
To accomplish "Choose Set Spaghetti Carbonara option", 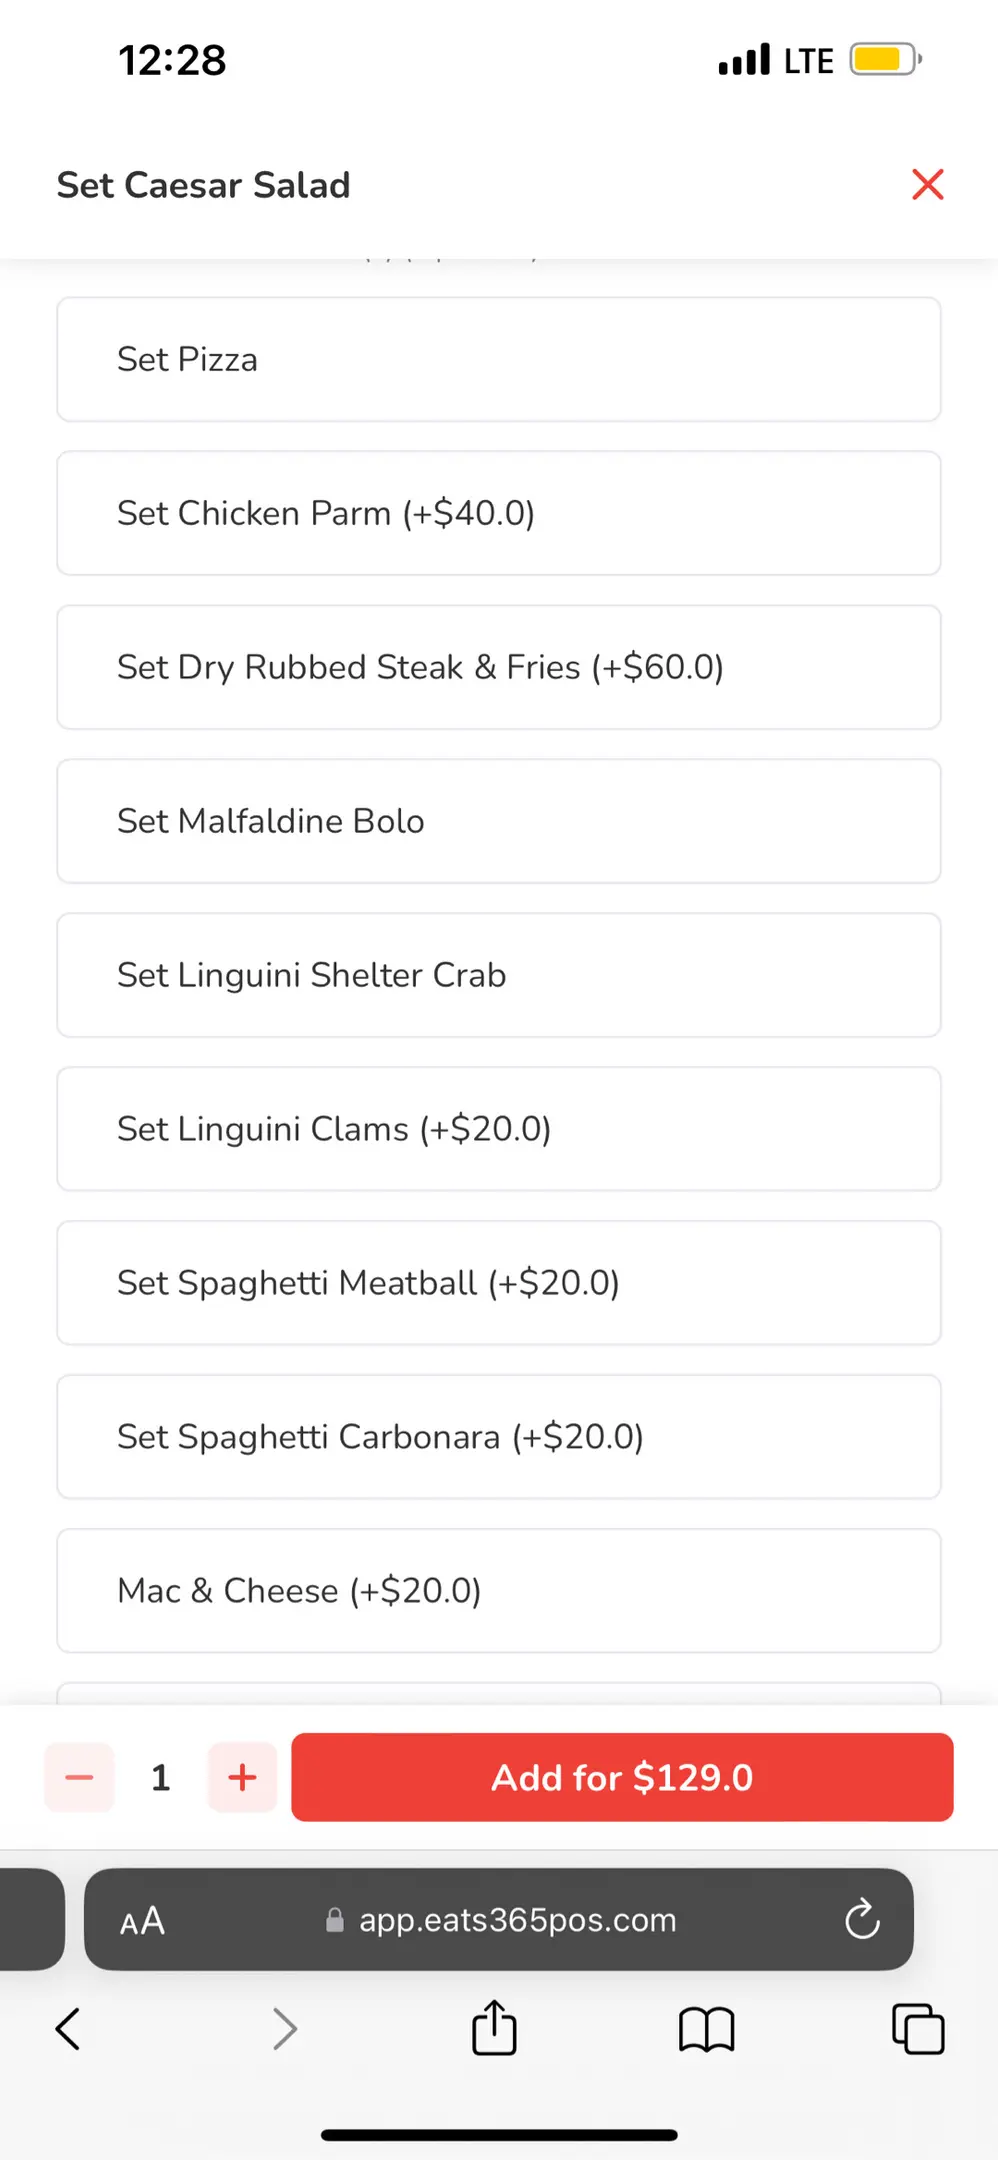I will click(498, 1437).
